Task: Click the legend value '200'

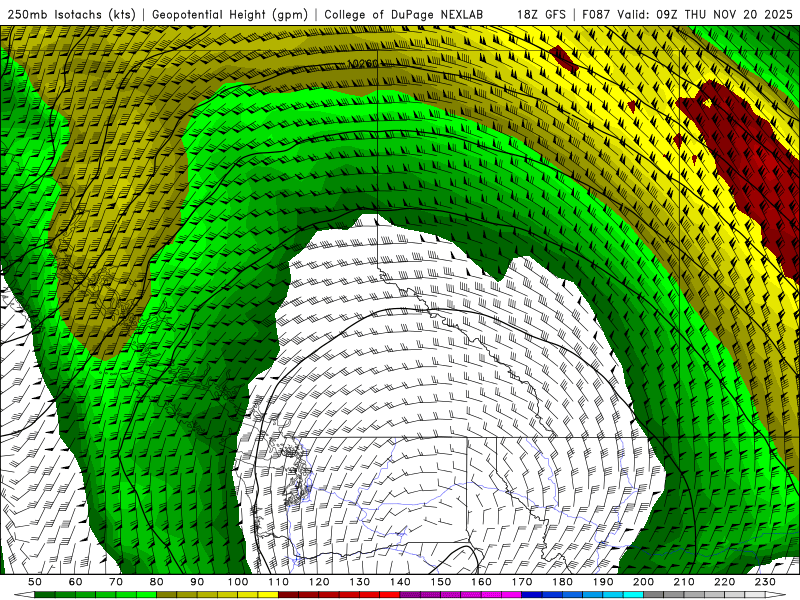Action: [x=643, y=582]
